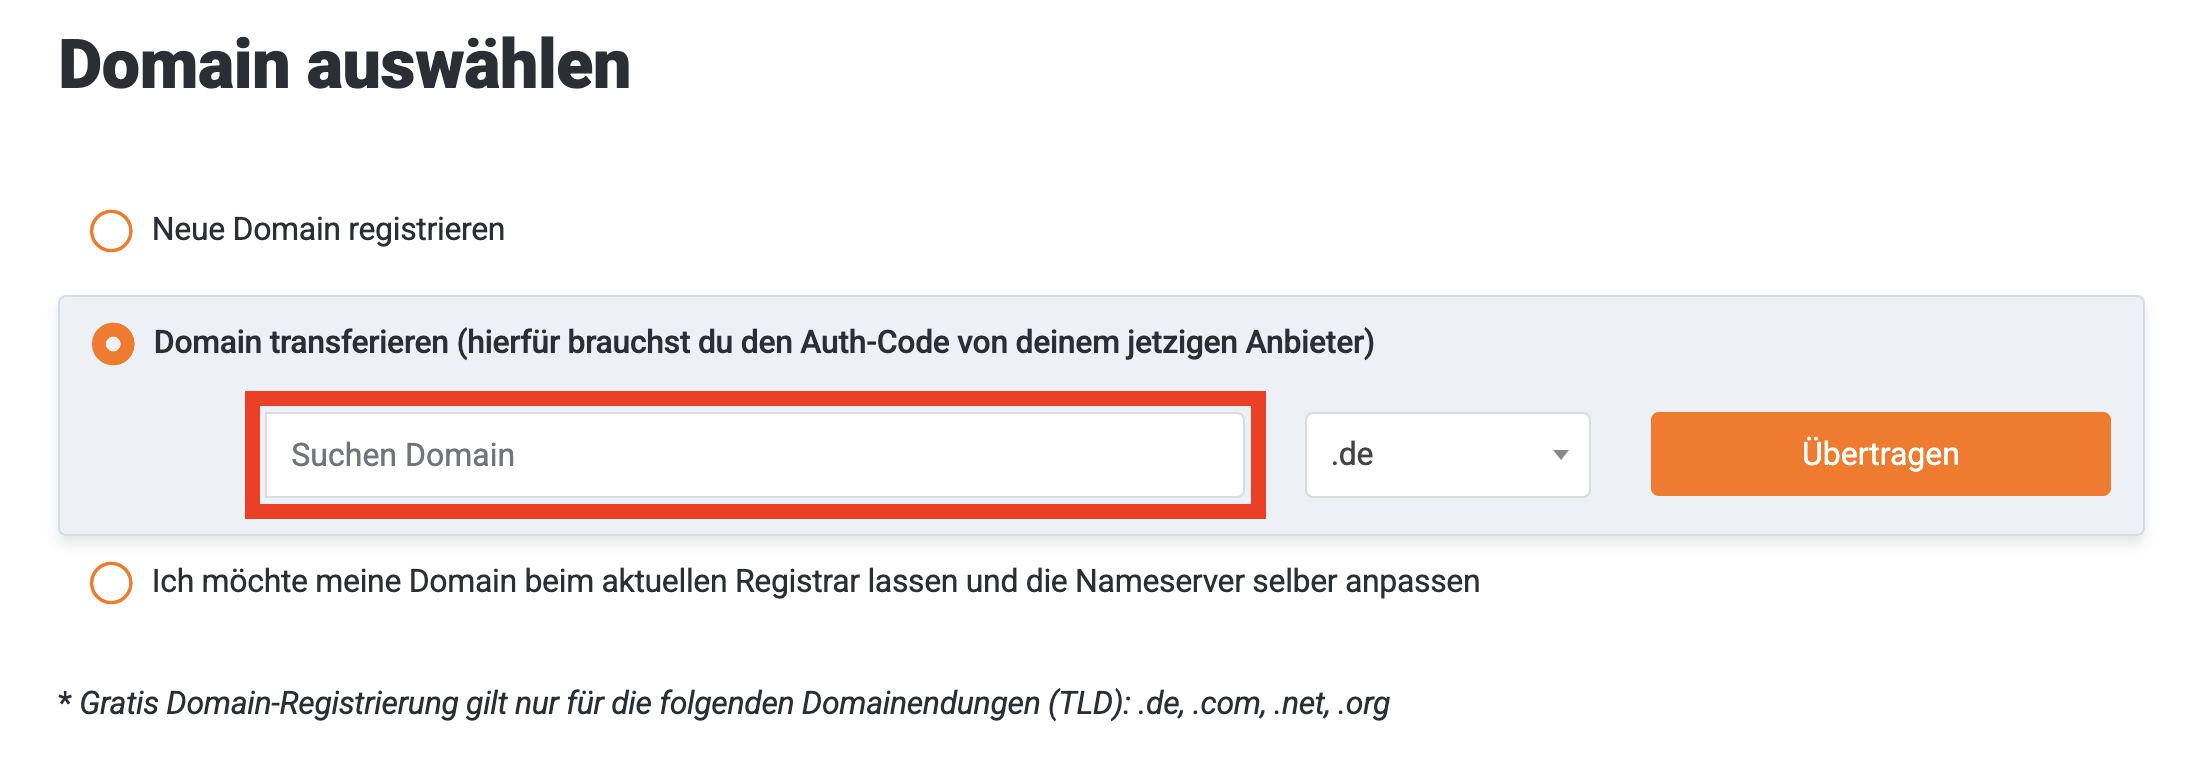
Task: Click the empty circle beside "Ich möchte meine Domain"
Action: [111, 583]
